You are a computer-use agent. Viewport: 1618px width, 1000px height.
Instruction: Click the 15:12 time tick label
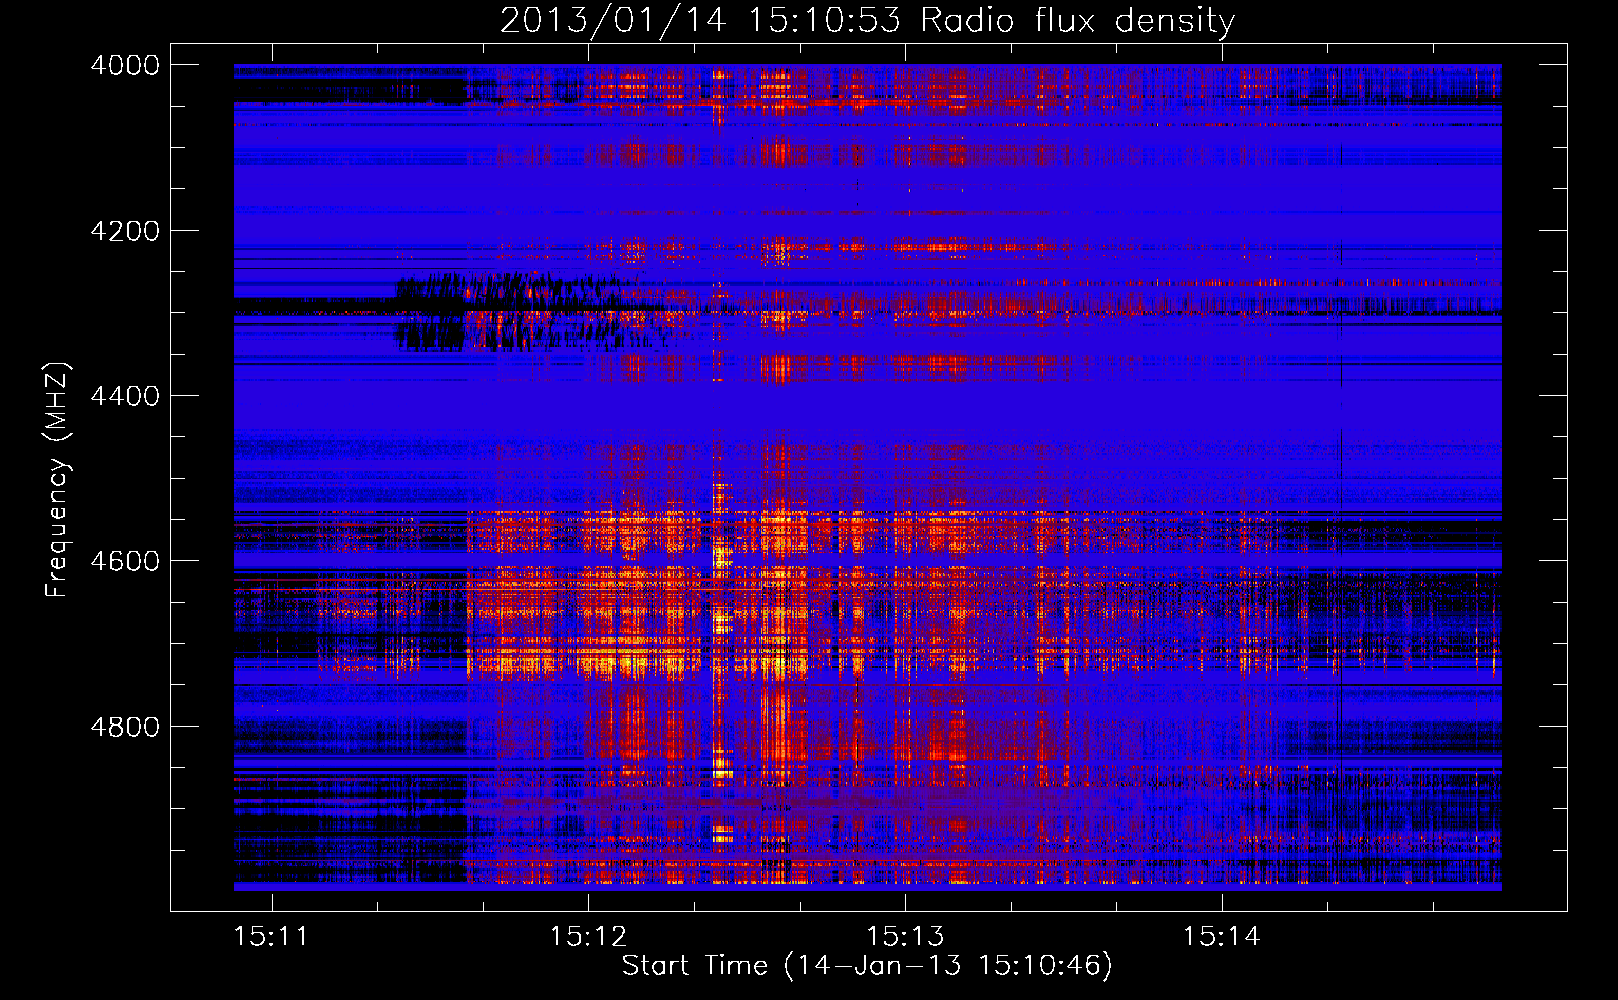[588, 937]
